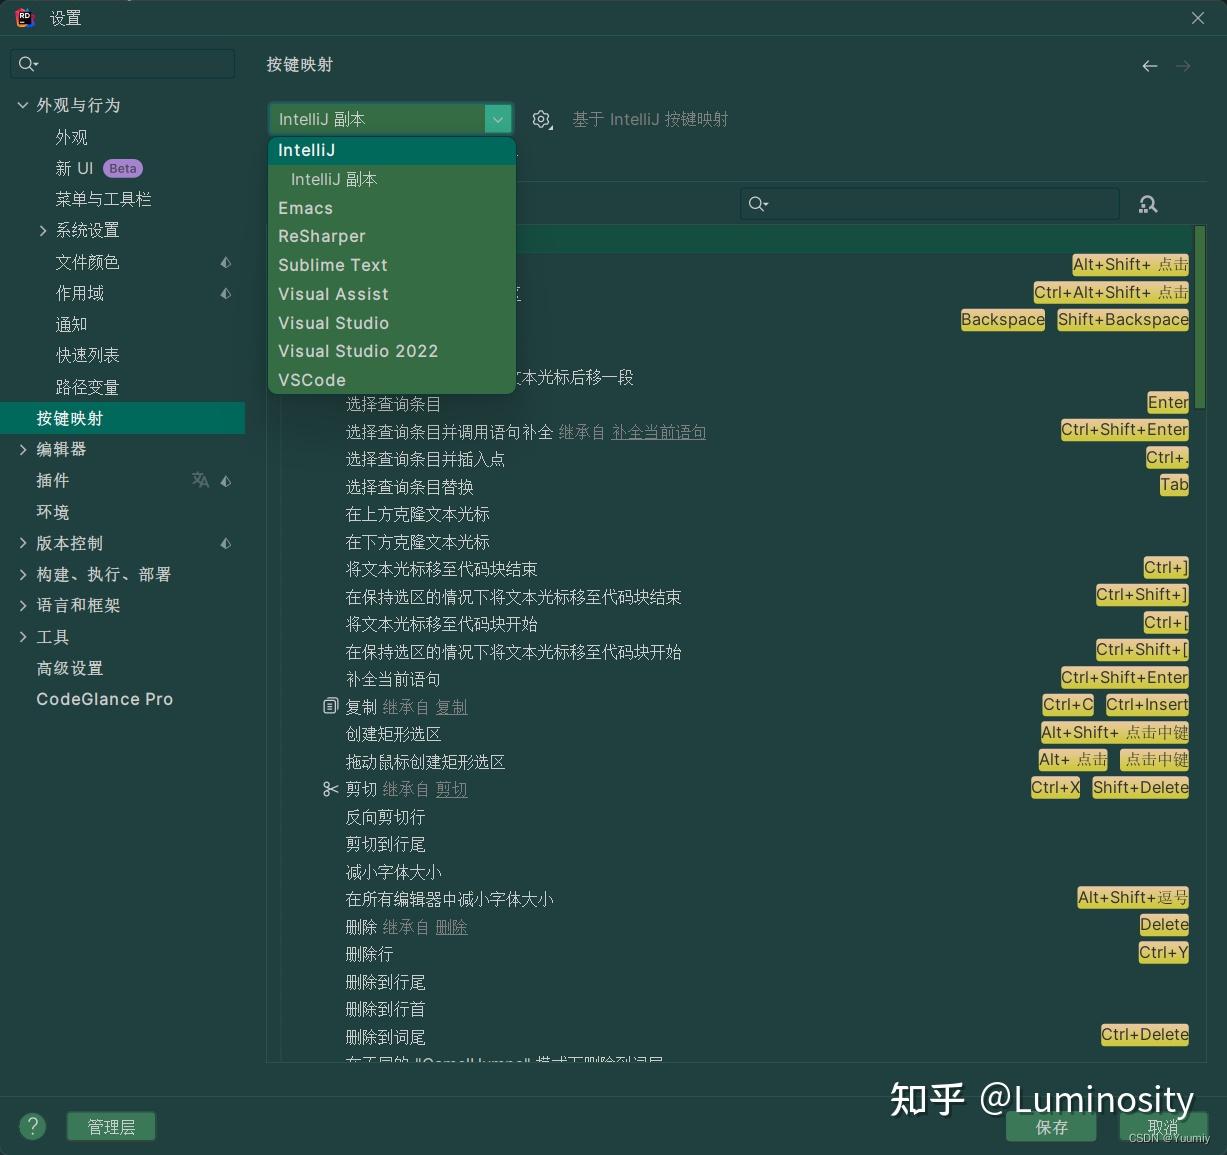Viewport: 1227px width, 1155px height.
Task: Select the Sublime Text keymap
Action: (x=333, y=265)
